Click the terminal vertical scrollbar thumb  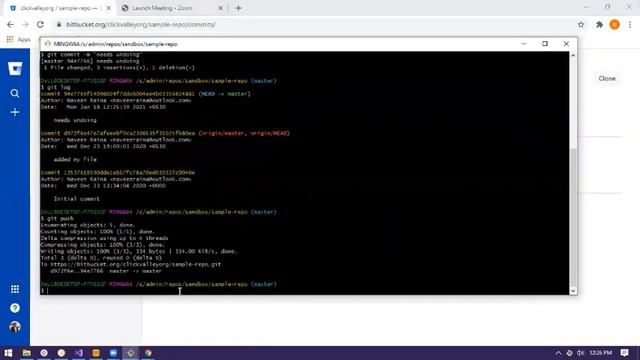point(573,218)
